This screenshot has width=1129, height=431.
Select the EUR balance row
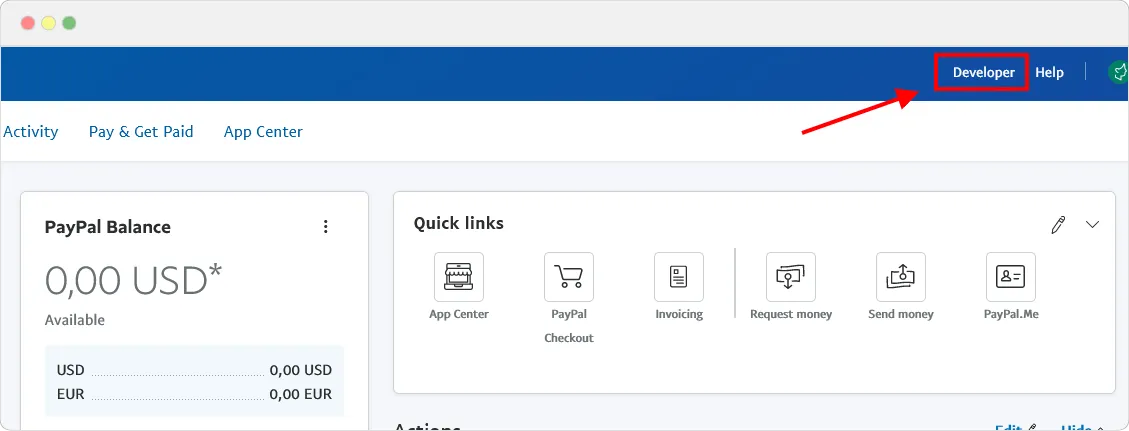click(194, 394)
